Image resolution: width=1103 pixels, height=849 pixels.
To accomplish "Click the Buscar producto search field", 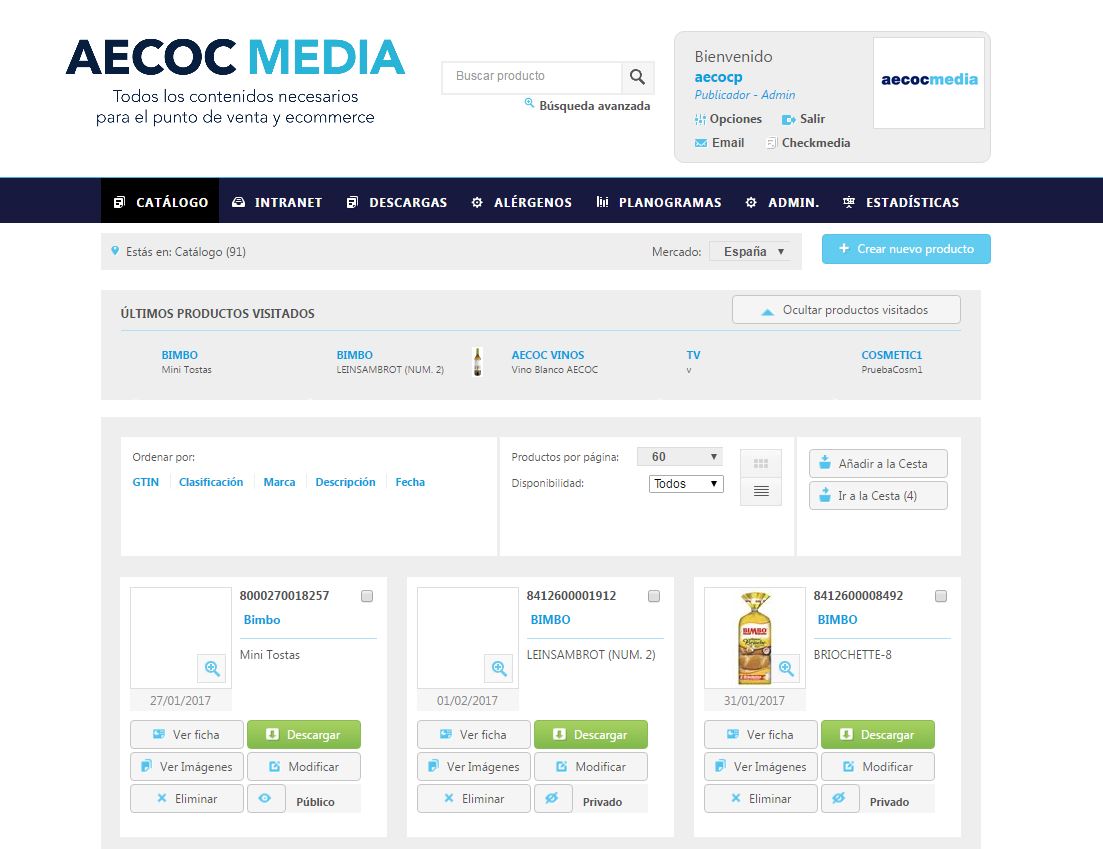I will (532, 77).
